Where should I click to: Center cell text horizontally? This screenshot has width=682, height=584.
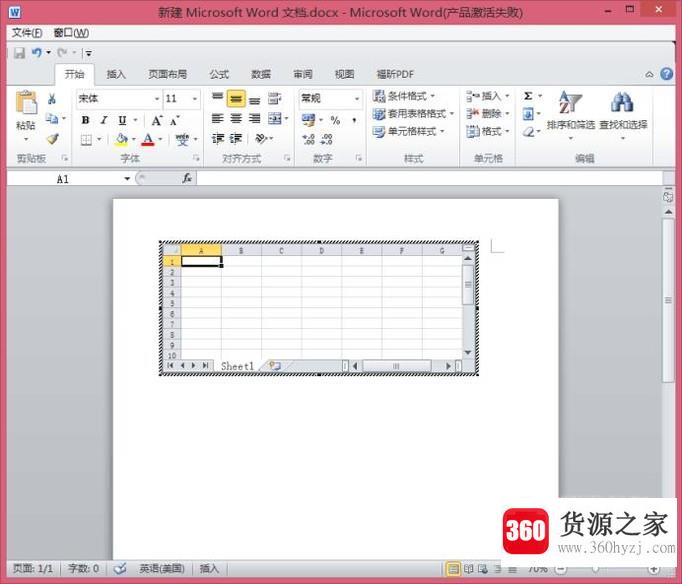point(236,118)
